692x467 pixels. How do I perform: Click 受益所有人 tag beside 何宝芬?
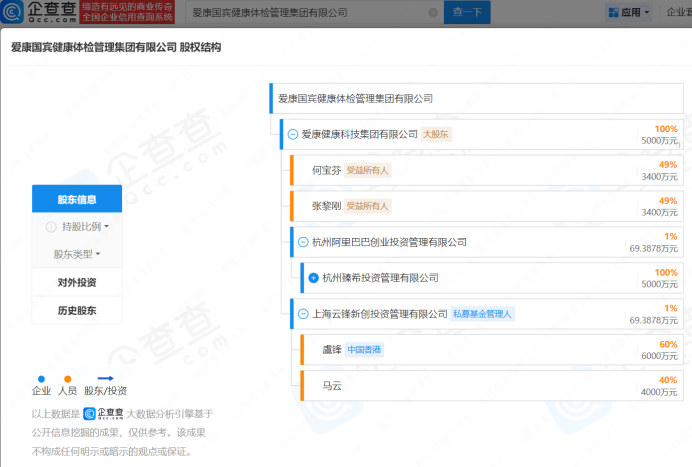click(x=367, y=170)
